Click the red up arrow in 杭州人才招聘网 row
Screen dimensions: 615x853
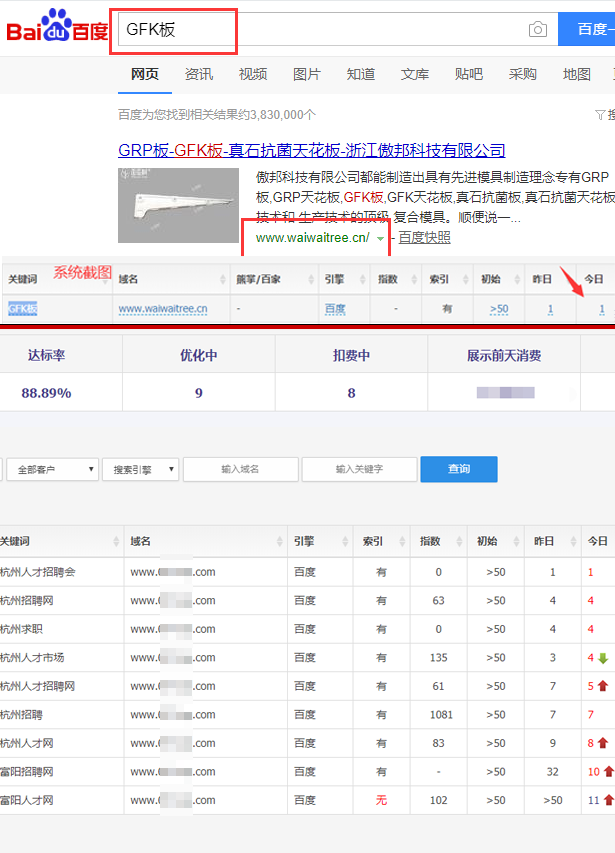point(603,686)
